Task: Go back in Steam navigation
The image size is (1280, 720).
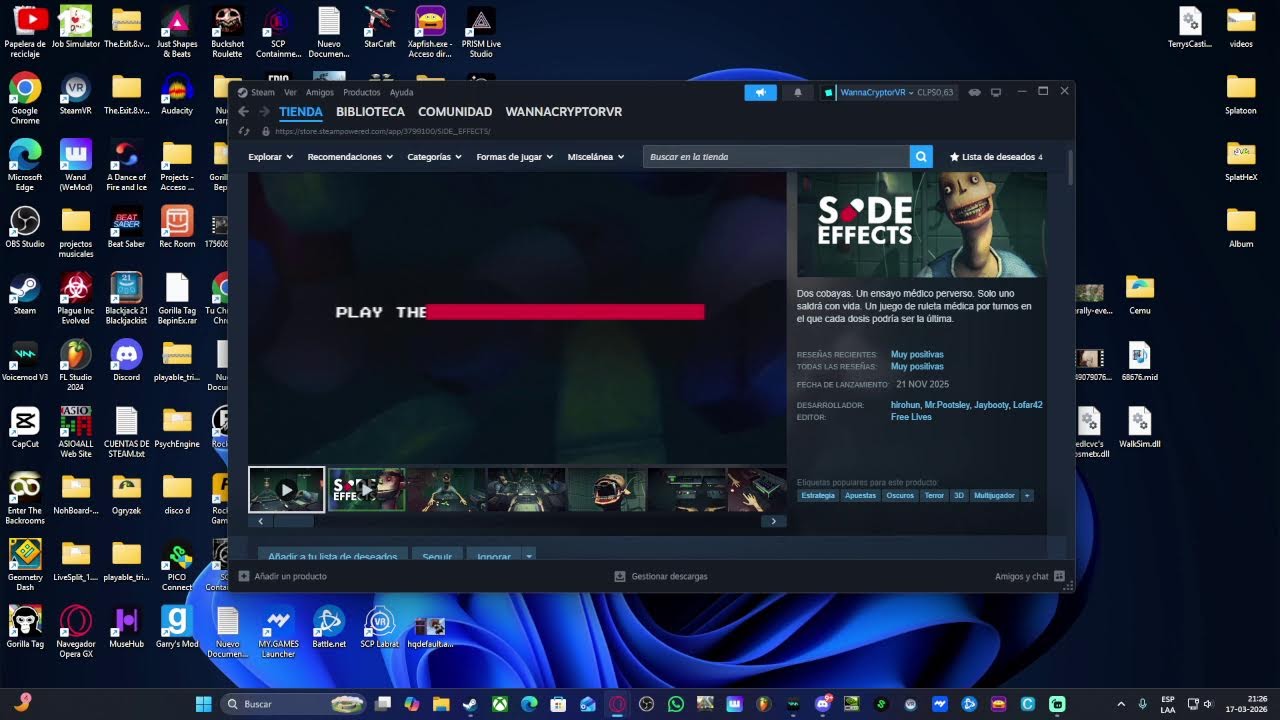Action: [243, 112]
